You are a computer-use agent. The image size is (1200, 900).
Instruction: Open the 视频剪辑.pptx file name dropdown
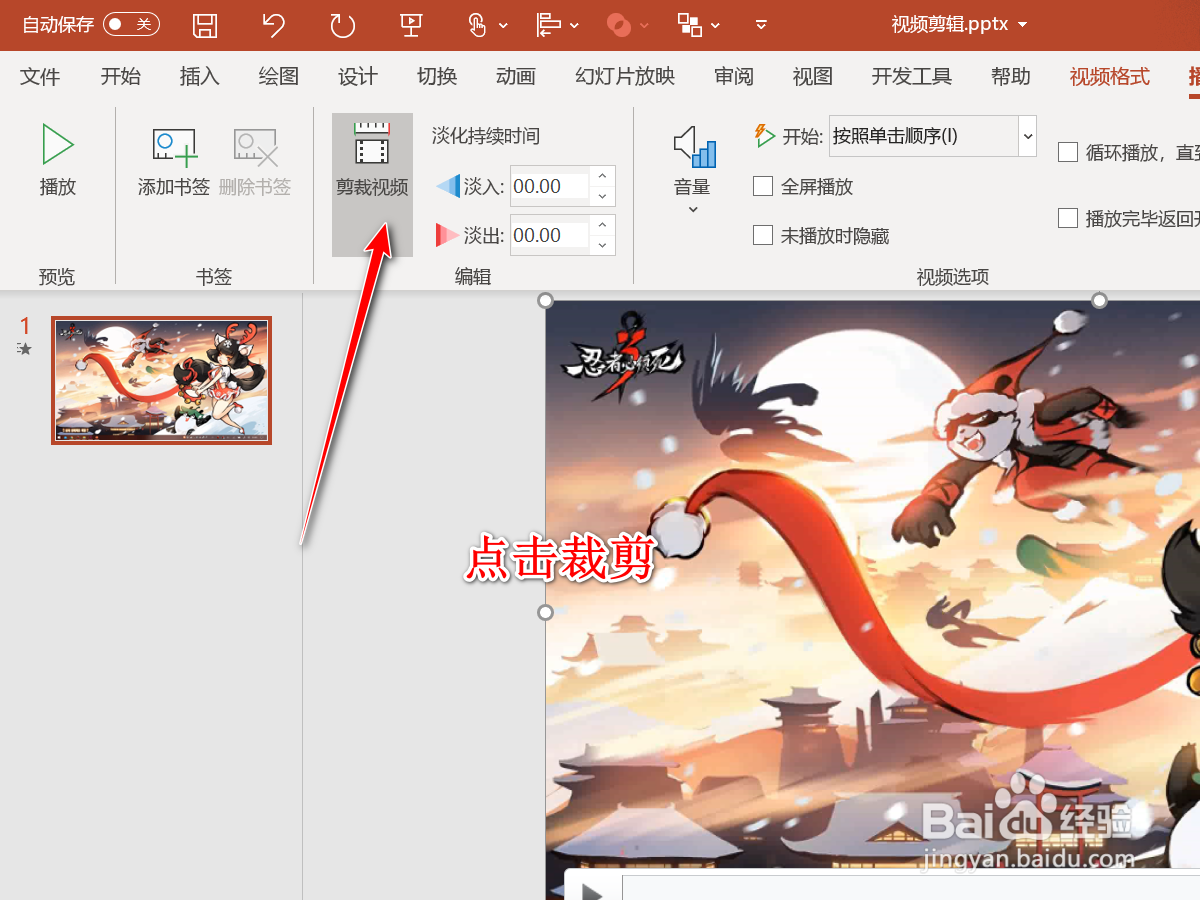(x=1023, y=25)
